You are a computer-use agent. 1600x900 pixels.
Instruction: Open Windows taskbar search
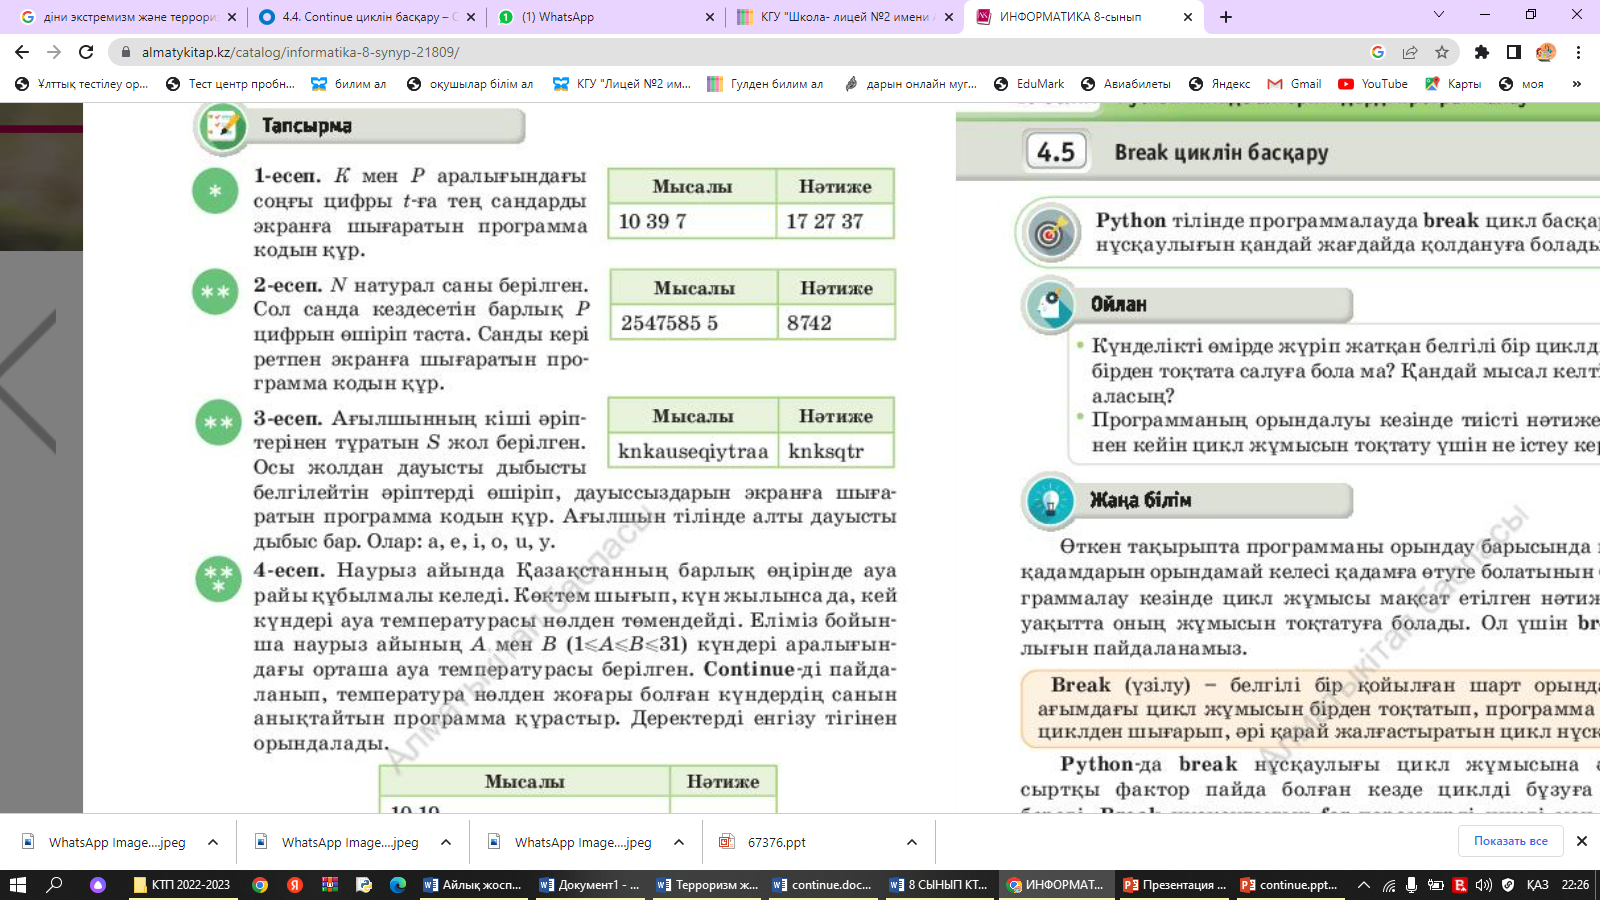[55, 885]
